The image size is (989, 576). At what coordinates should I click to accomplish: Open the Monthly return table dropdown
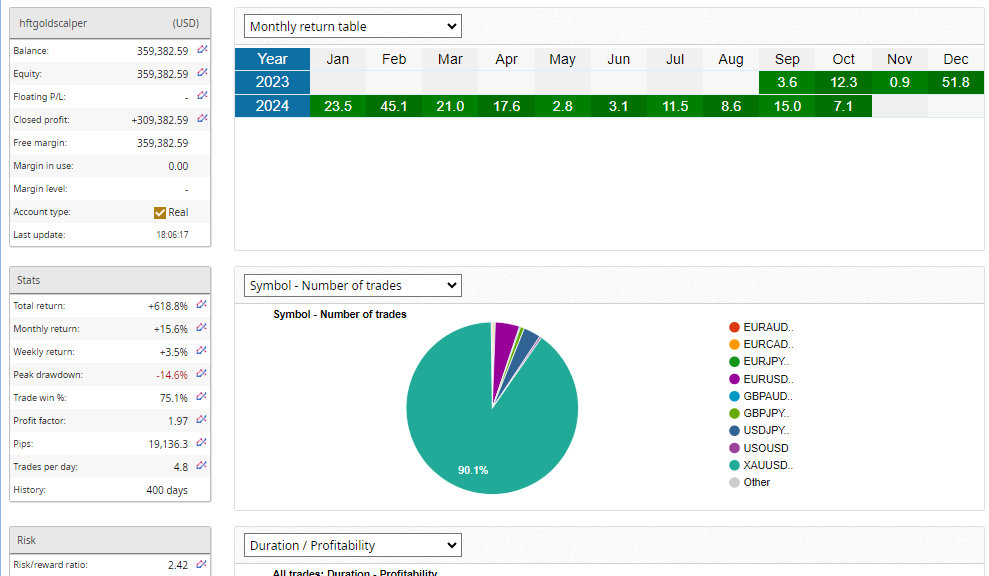(352, 26)
